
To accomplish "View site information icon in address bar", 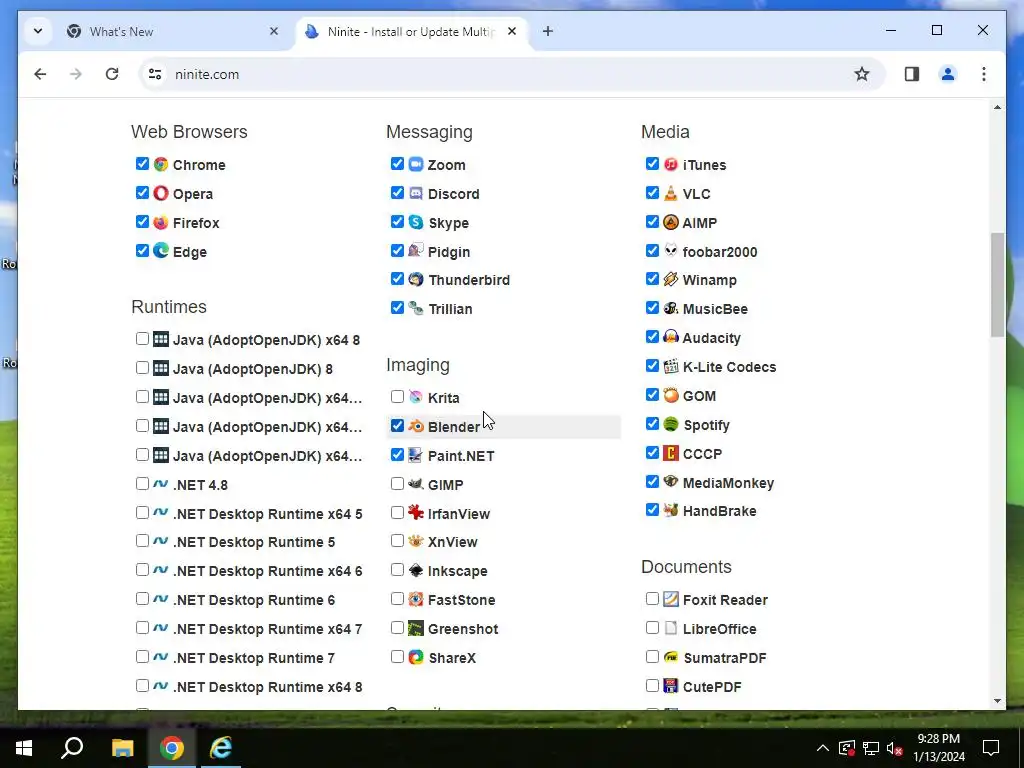I will tap(155, 74).
